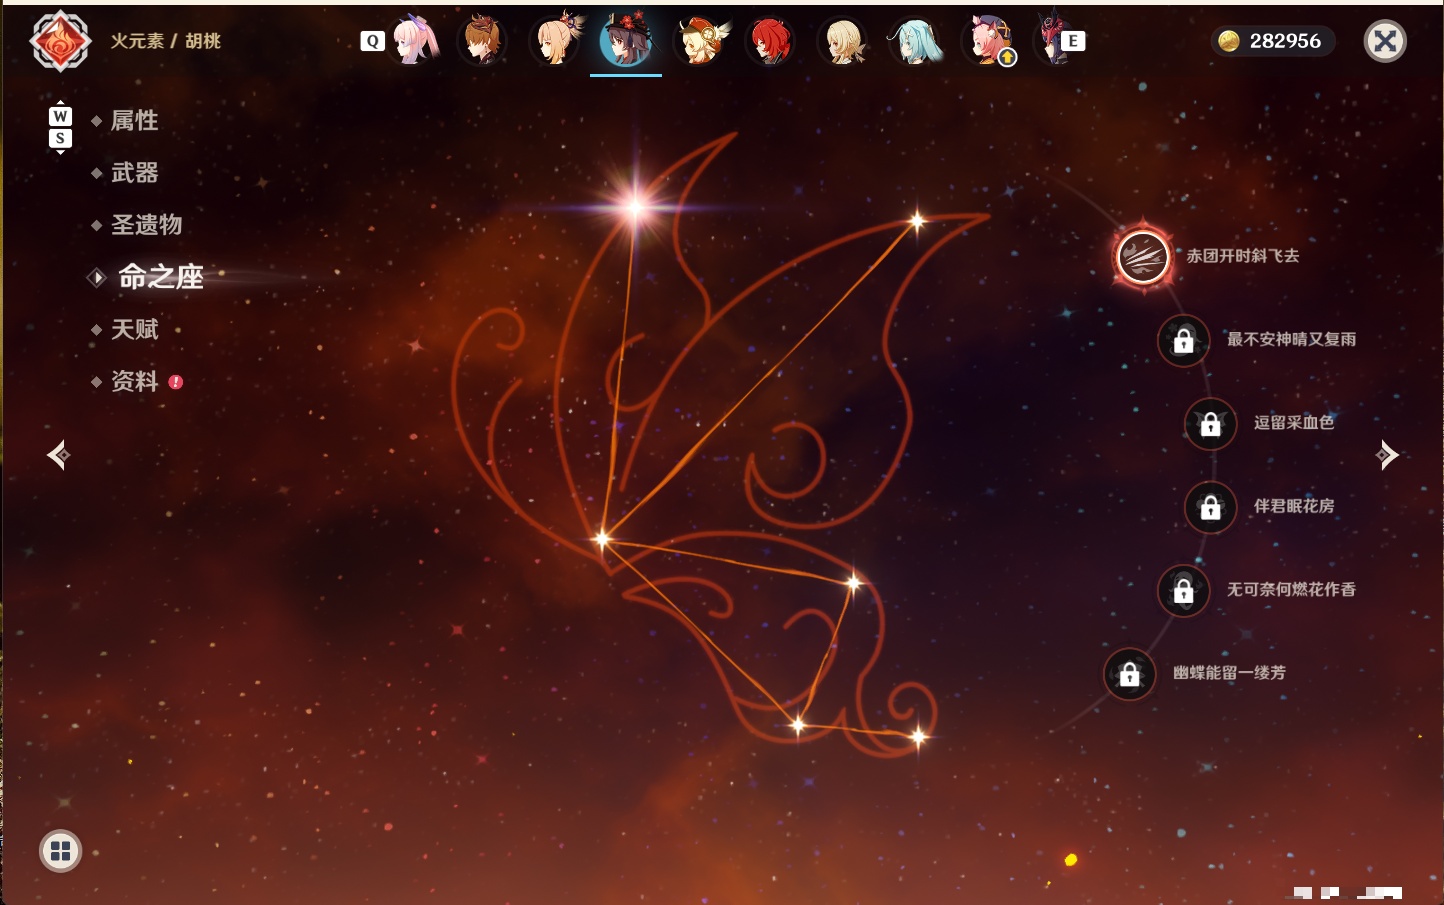Go to previous character with left arrow
Image resolution: width=1444 pixels, height=905 pixels.
tap(58, 455)
